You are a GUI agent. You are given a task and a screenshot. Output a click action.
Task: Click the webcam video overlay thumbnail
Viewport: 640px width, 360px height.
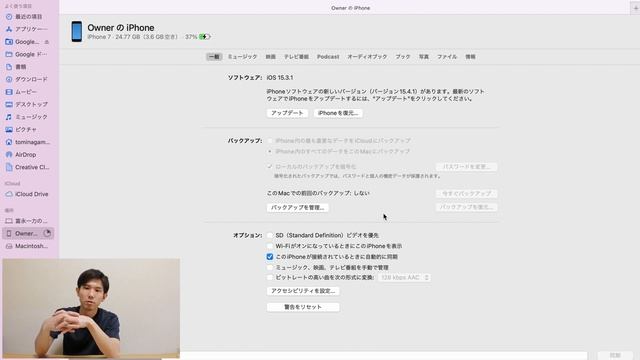click(x=91, y=308)
